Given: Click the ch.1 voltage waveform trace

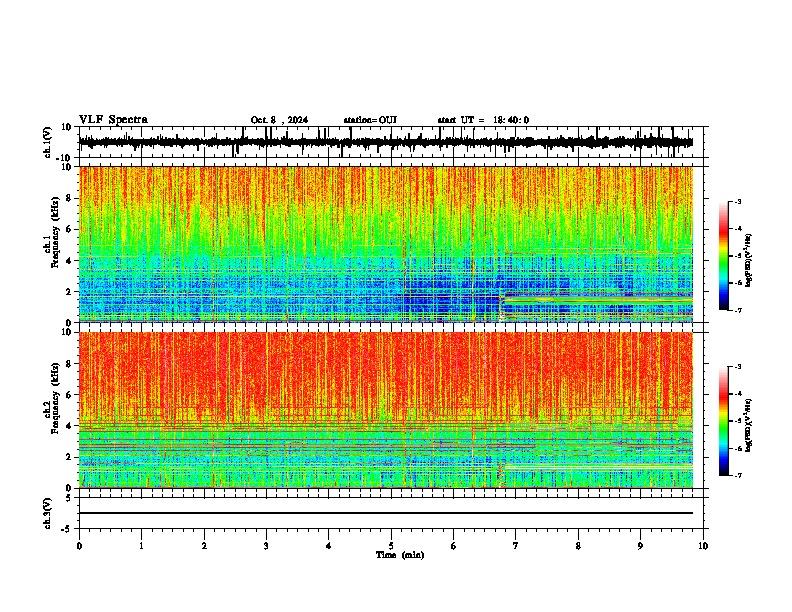Looking at the screenshot, I should (x=386, y=142).
